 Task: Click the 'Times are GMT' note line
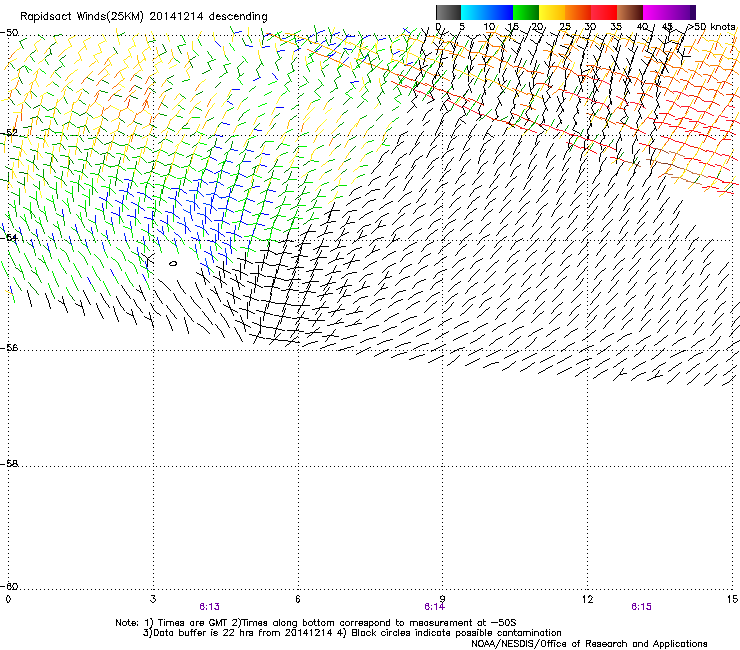315,623
